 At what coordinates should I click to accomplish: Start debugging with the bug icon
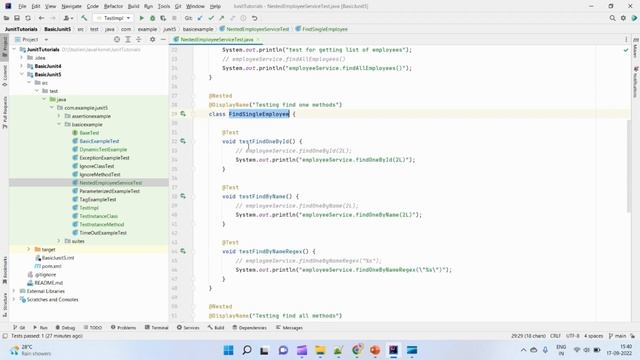pos(152,18)
